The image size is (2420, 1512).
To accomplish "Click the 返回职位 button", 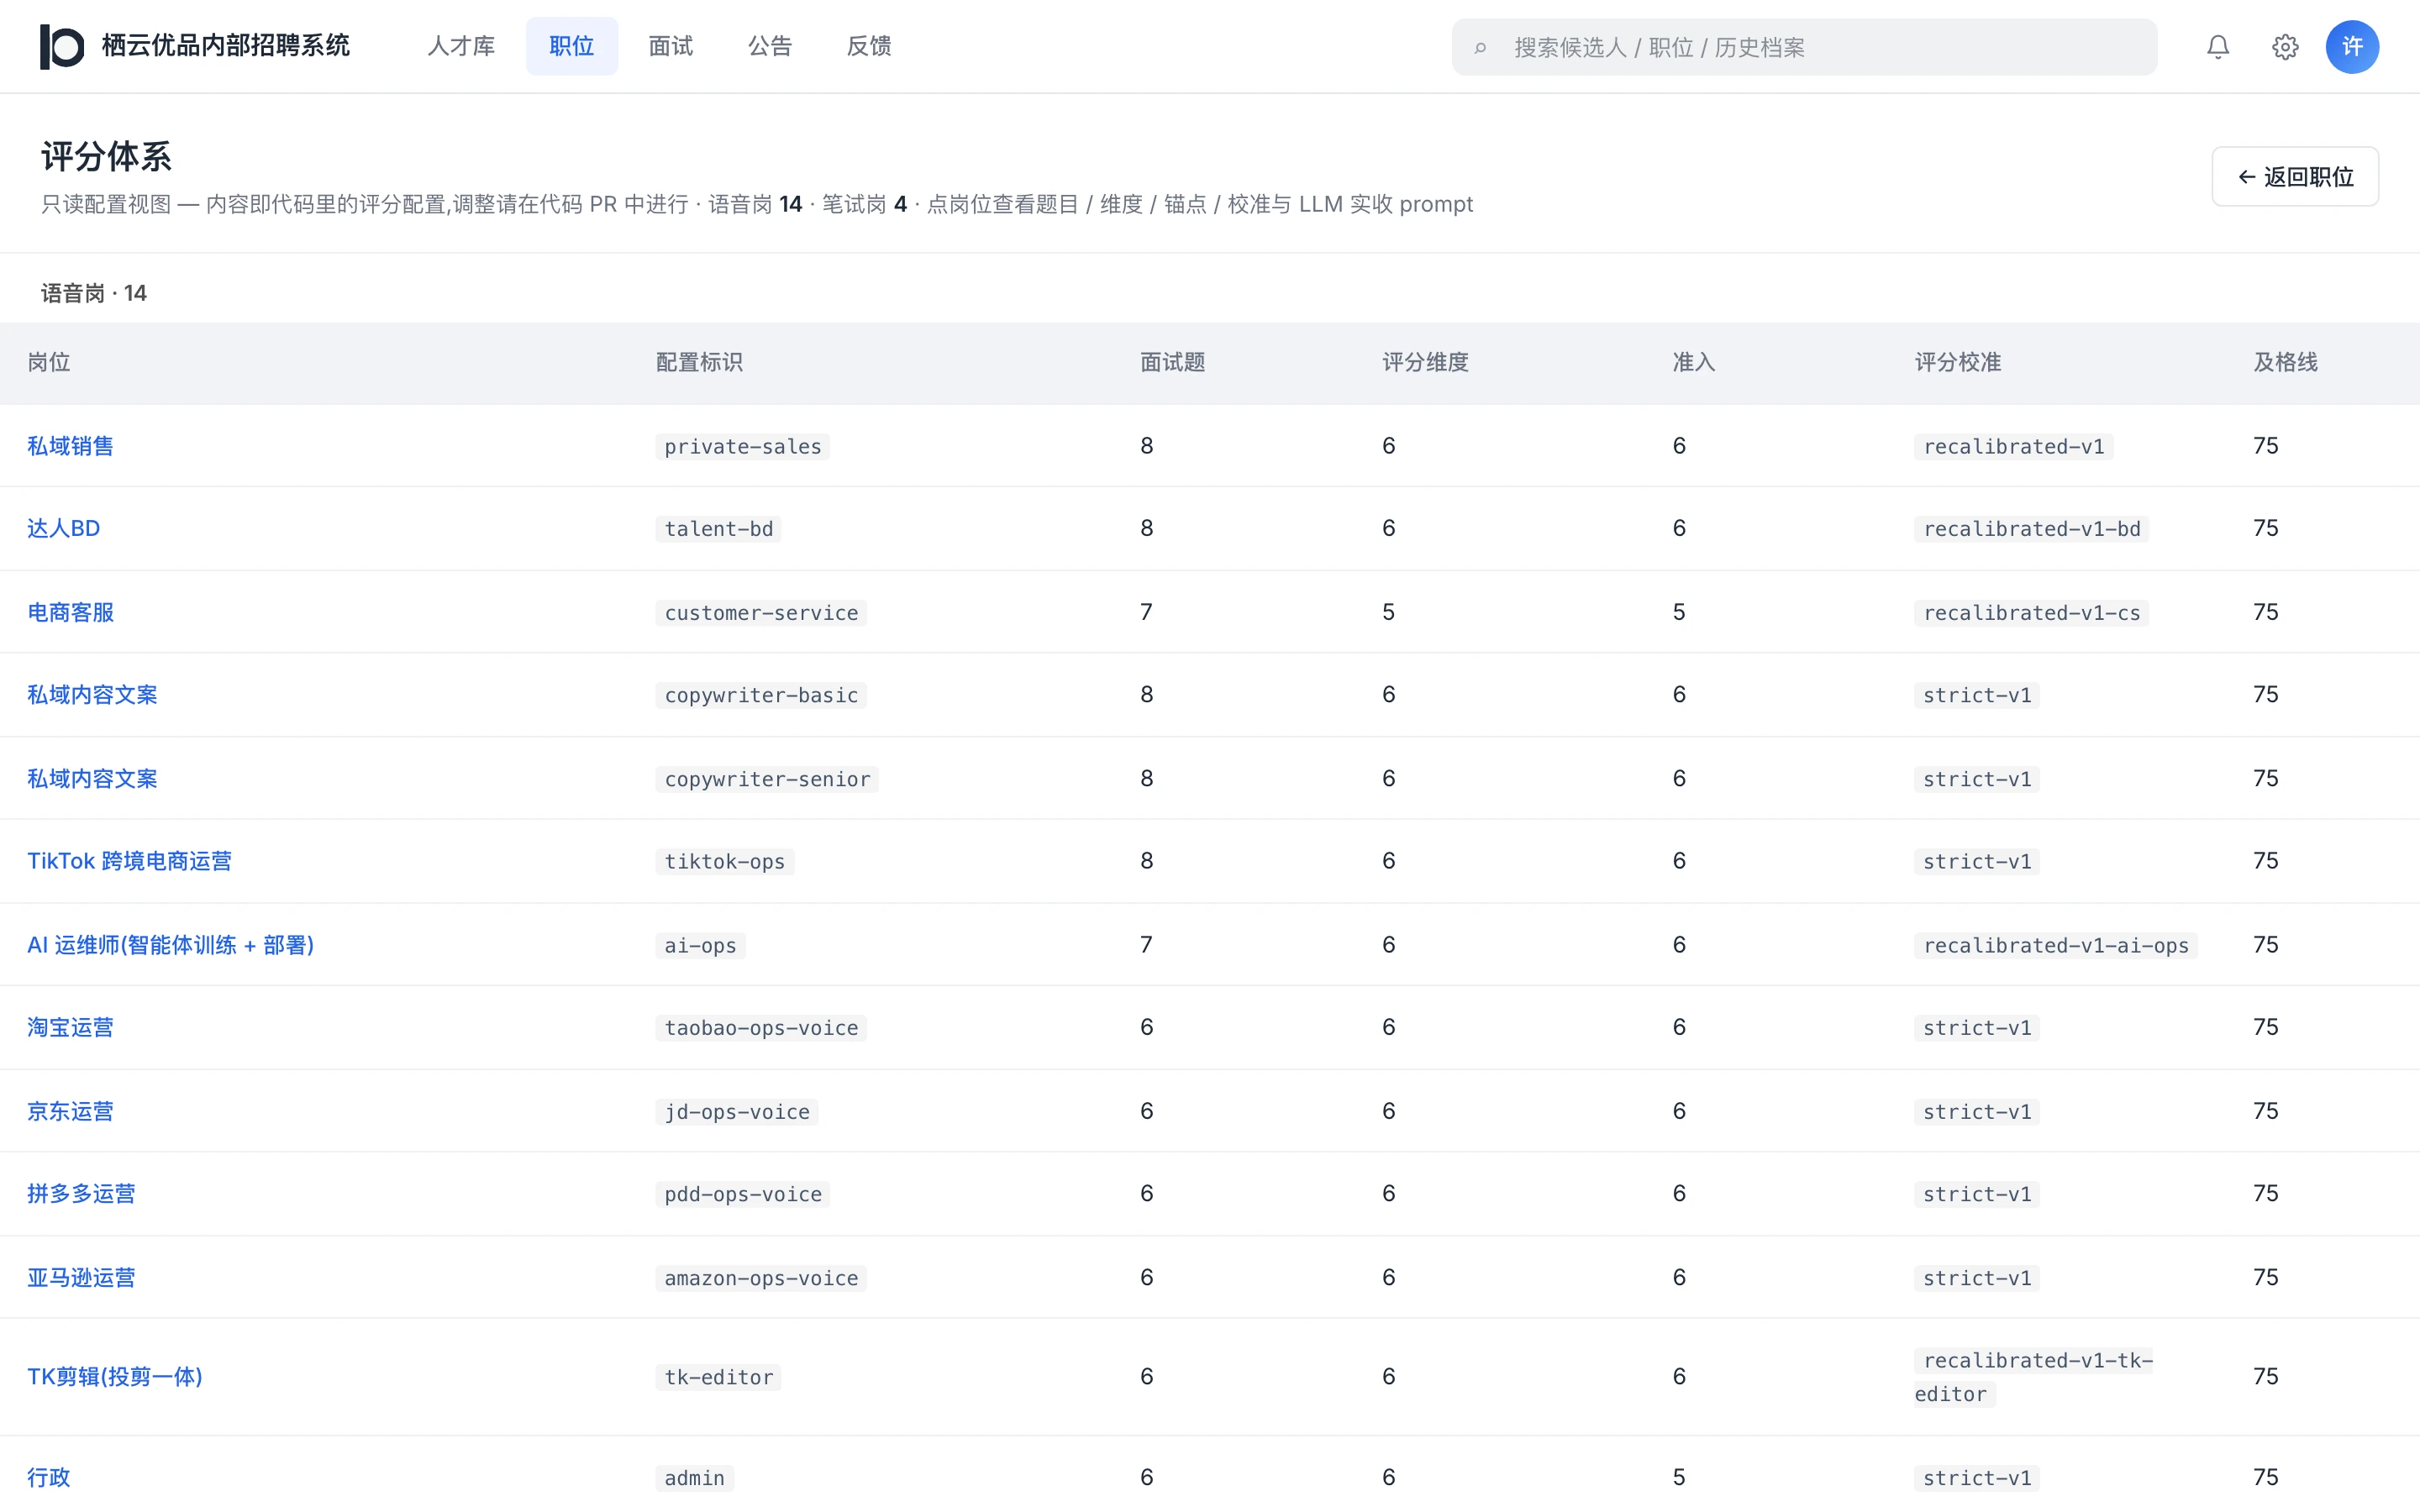I will tap(2295, 177).
